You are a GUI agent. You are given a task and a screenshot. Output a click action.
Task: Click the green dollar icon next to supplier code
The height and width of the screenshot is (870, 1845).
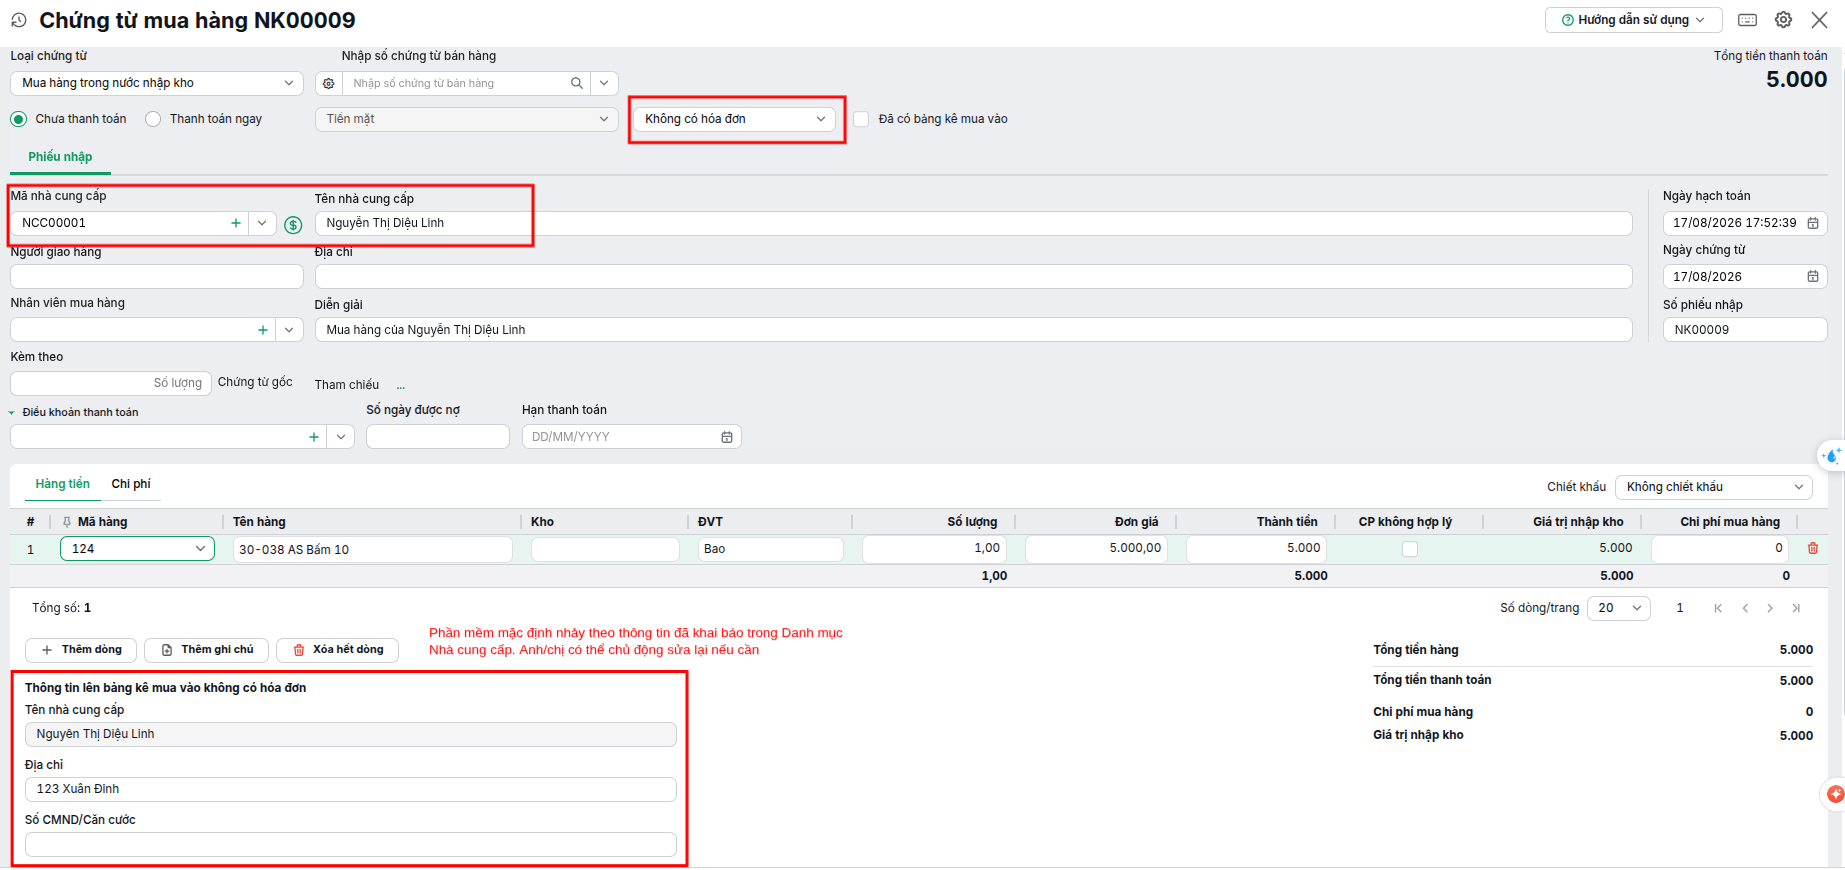point(293,225)
